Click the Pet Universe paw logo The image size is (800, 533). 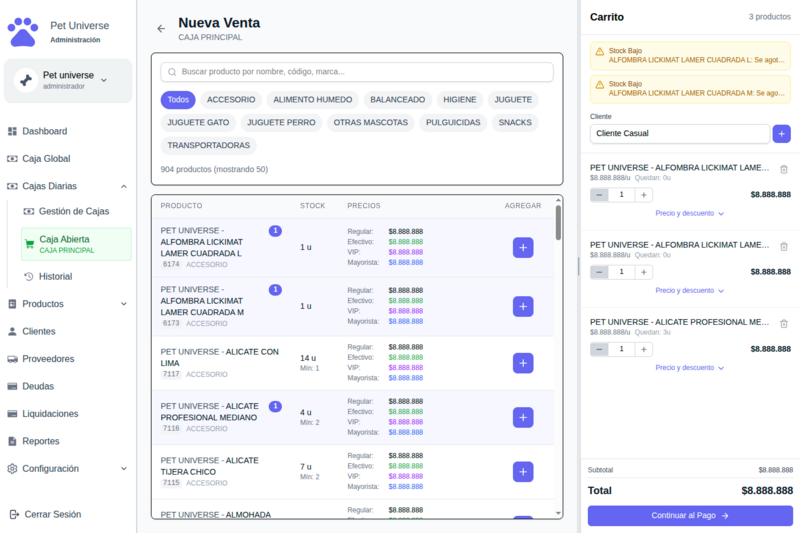(23, 32)
